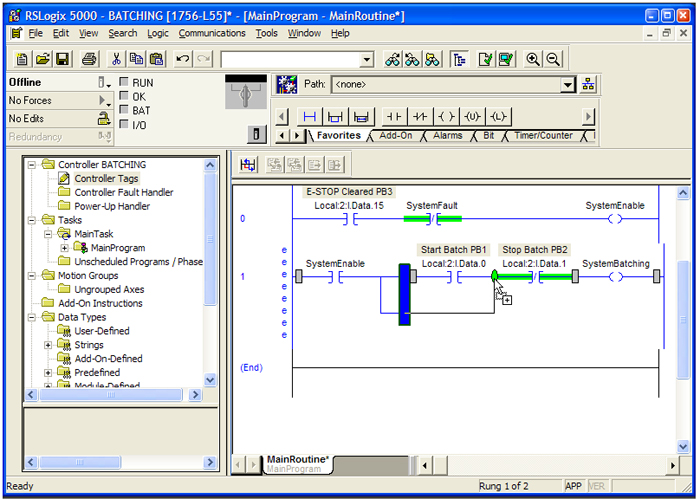Switch to the Alarms instruction tab

click(447, 136)
